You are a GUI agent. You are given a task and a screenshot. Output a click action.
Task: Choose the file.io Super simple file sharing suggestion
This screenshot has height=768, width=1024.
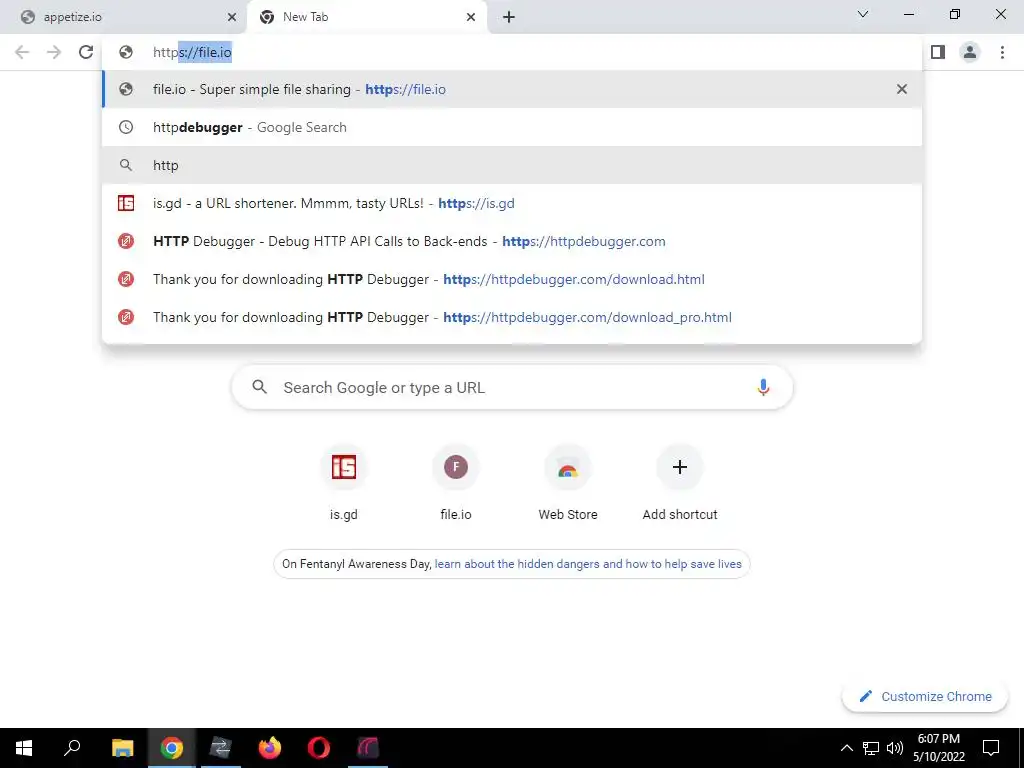click(512, 89)
